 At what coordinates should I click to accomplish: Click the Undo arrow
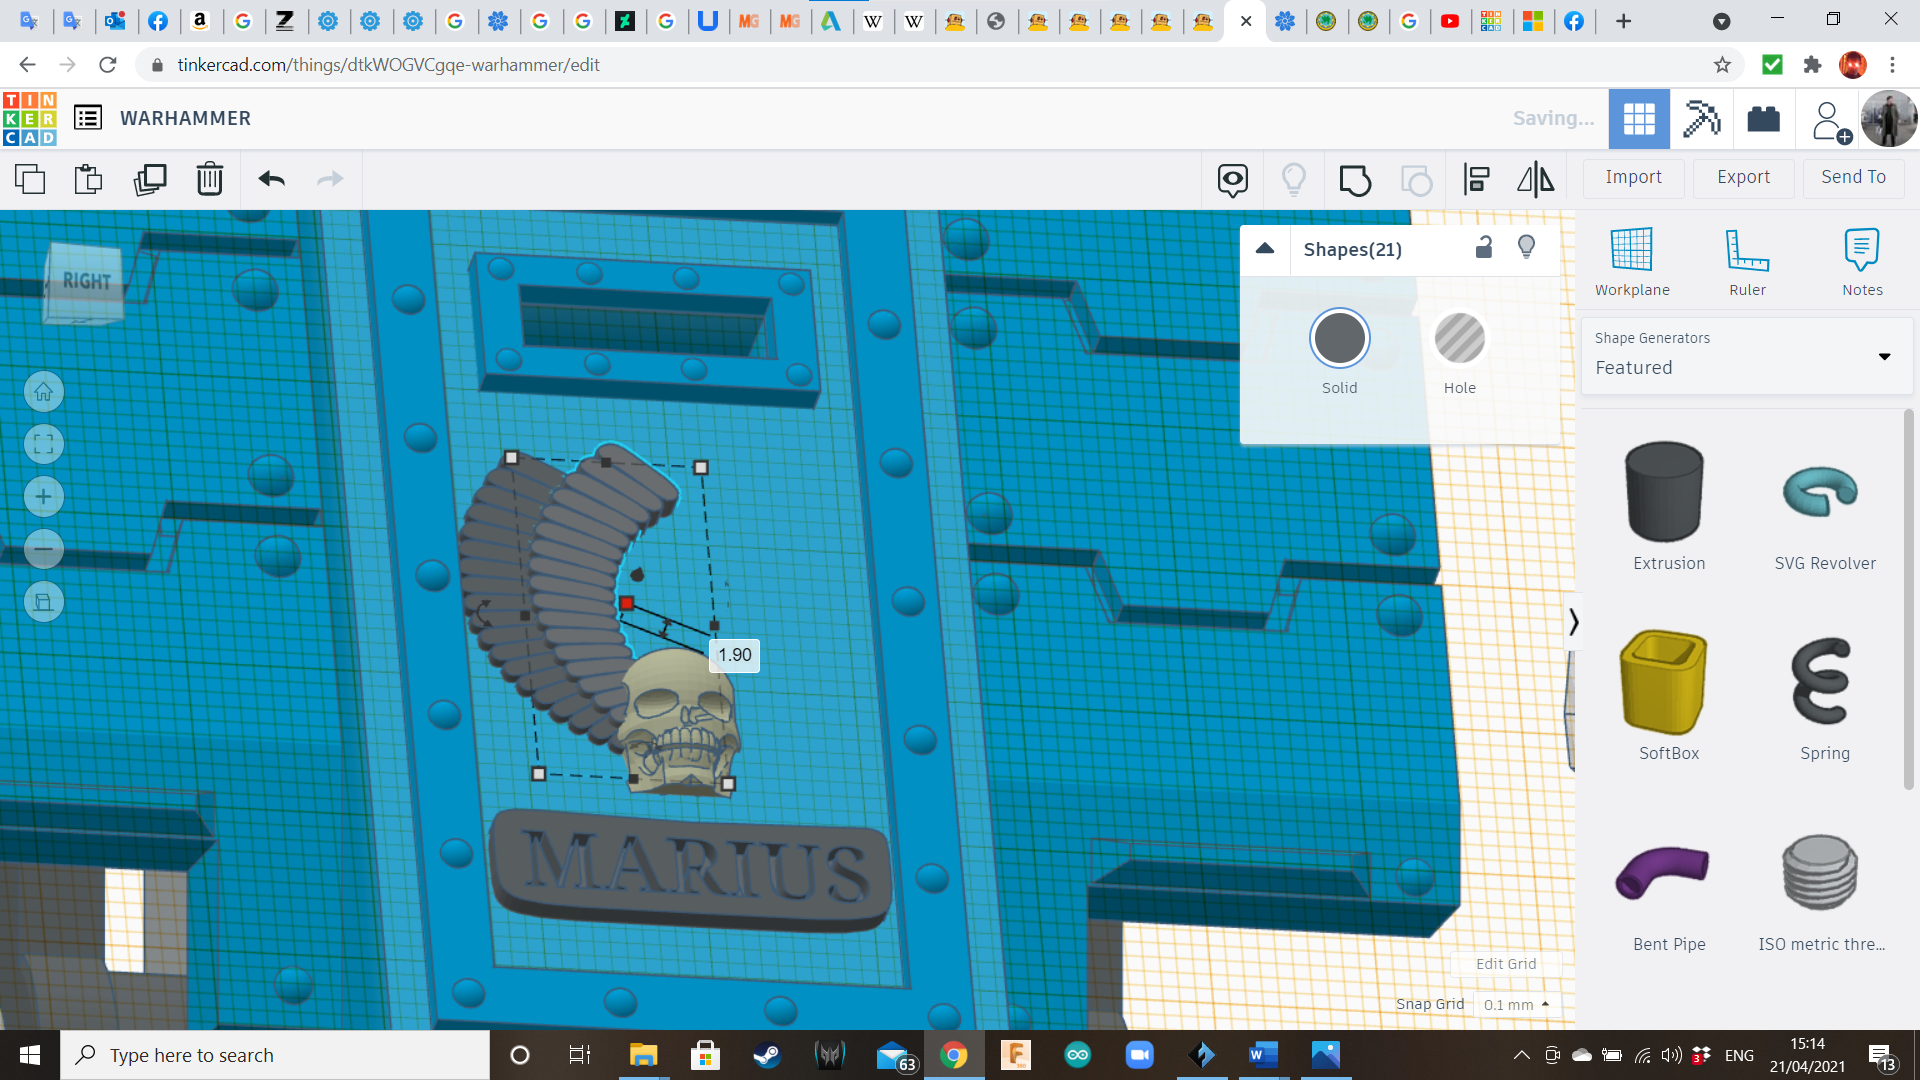(271, 180)
